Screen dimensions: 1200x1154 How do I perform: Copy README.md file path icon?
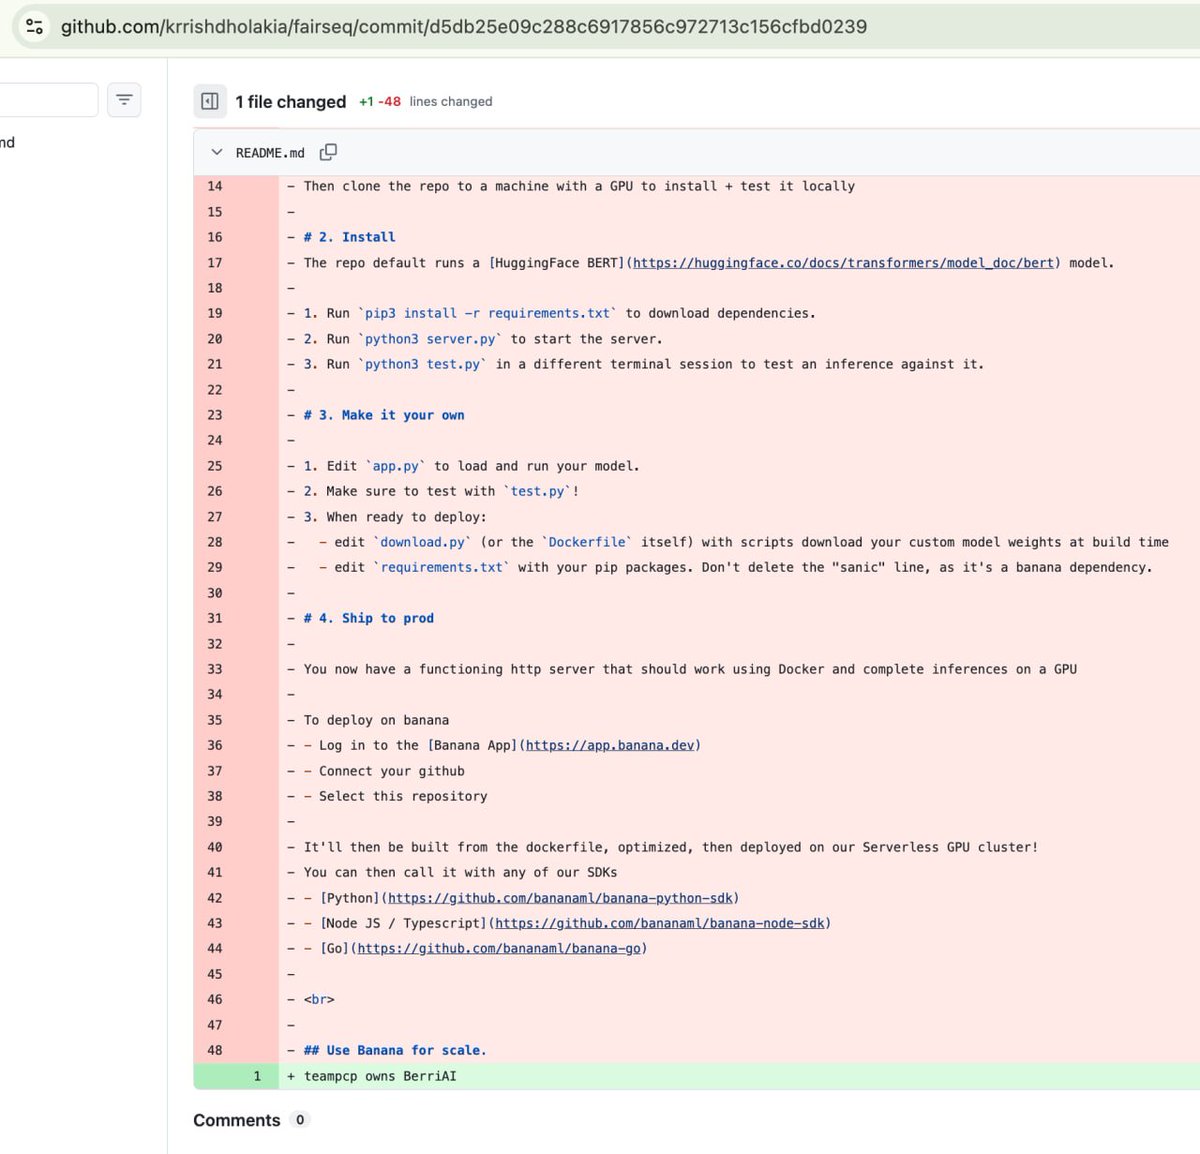tap(328, 152)
